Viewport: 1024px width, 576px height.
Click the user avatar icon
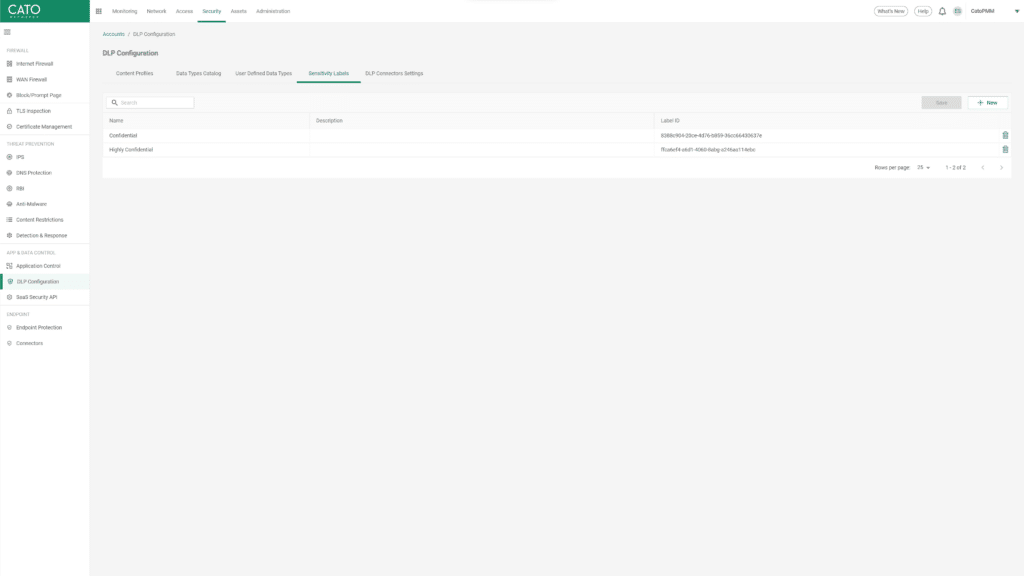pyautogui.click(x=957, y=11)
